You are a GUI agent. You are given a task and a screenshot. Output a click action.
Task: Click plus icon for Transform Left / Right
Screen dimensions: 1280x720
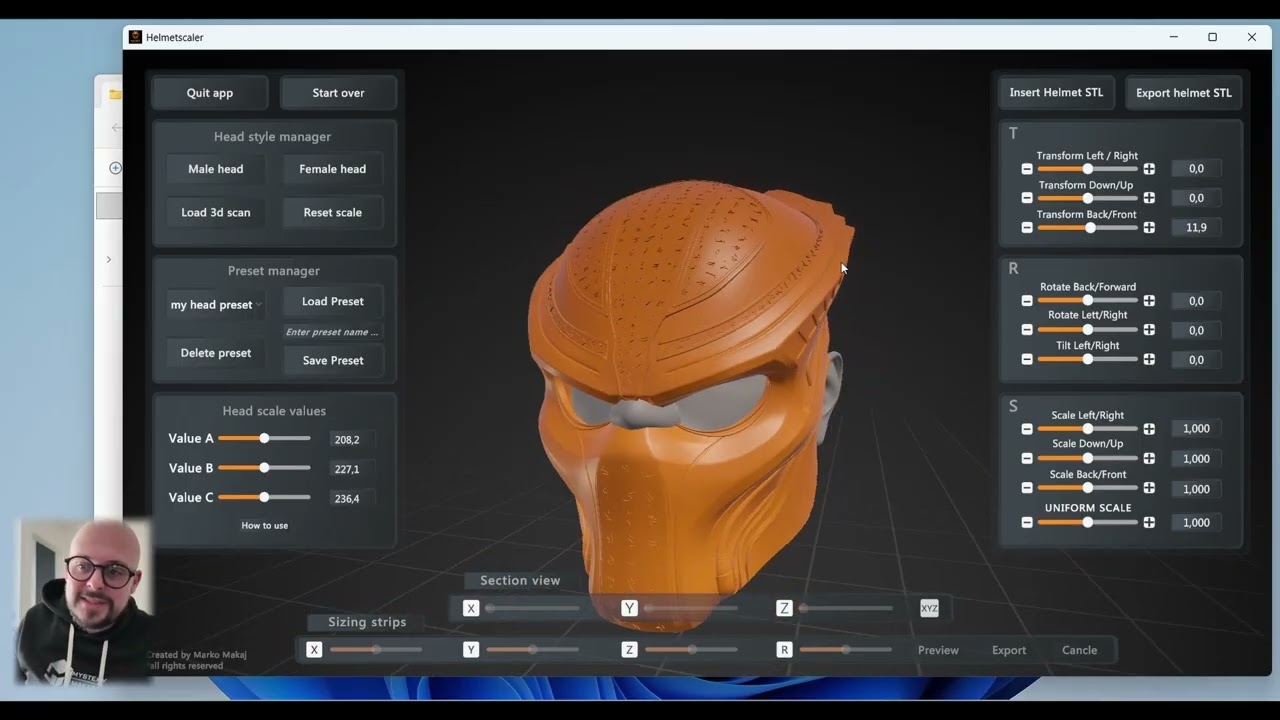pyautogui.click(x=1149, y=169)
